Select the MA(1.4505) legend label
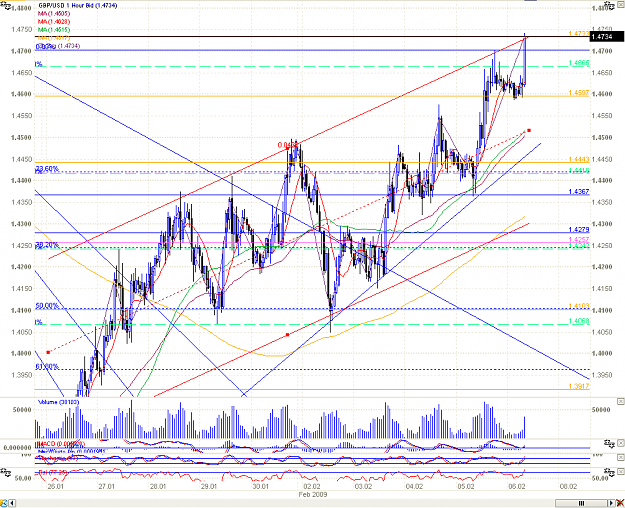 pyautogui.click(x=54, y=14)
